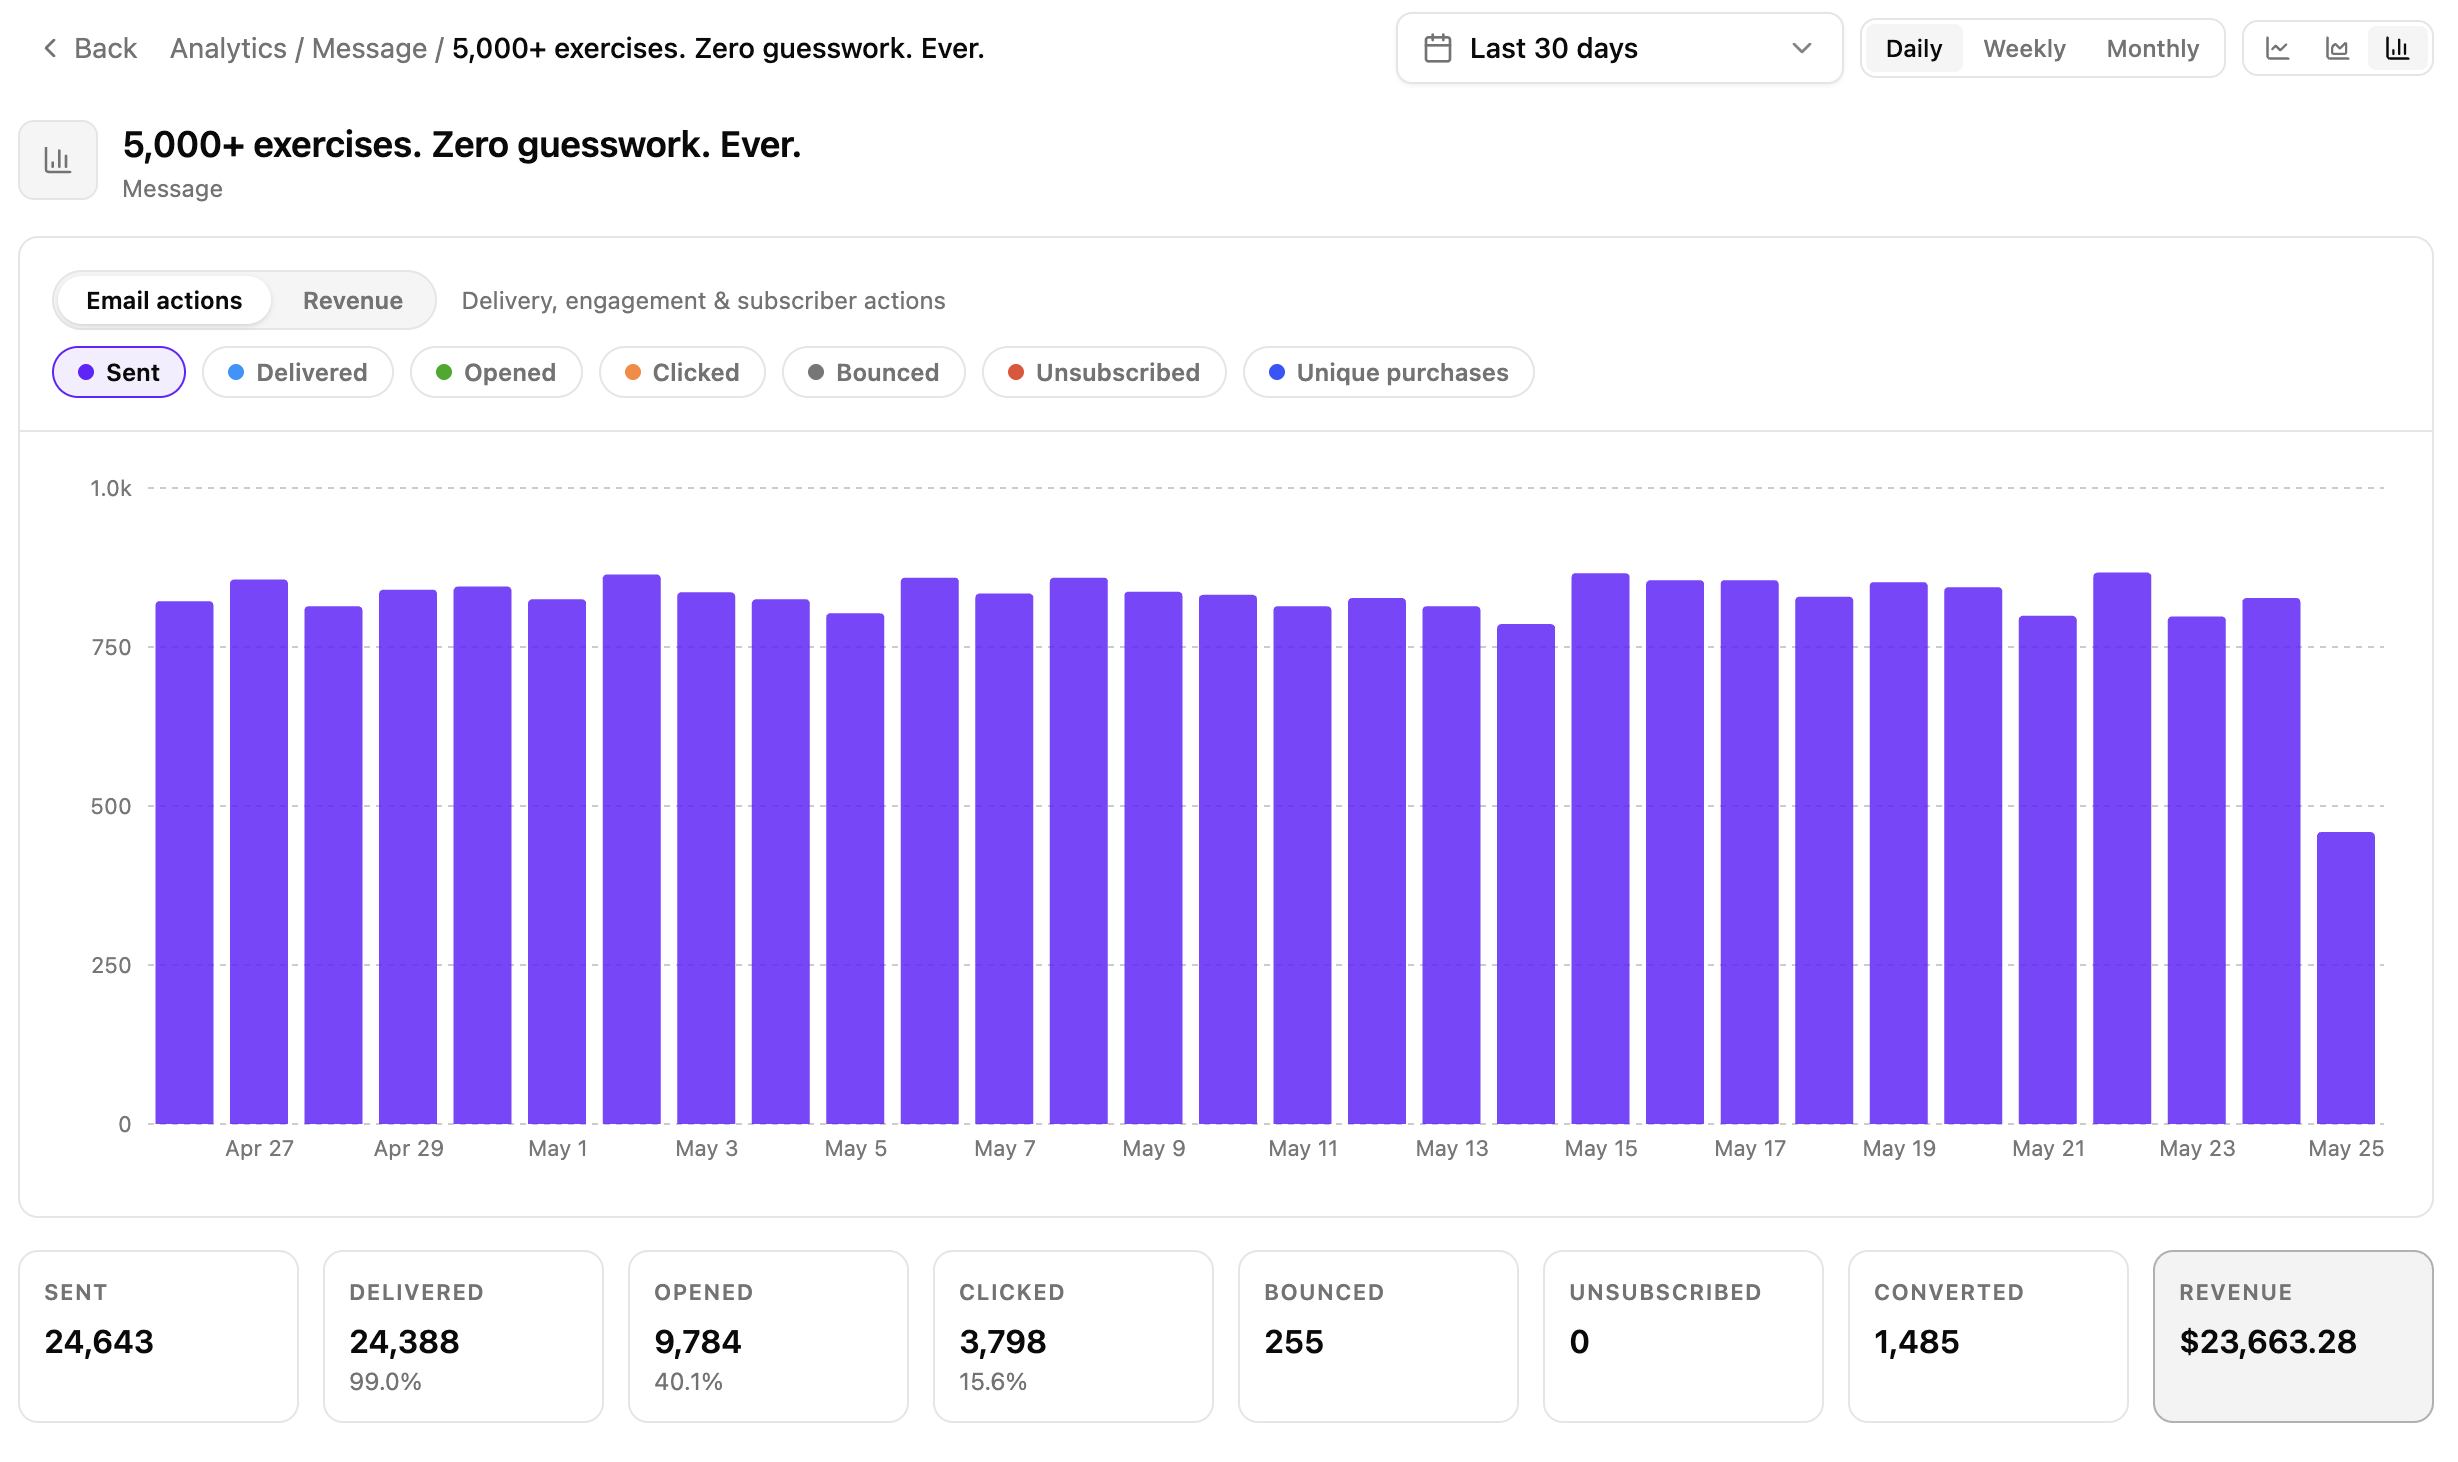Toggle the Opened series filter
The image size is (2458, 1462).
496,372
